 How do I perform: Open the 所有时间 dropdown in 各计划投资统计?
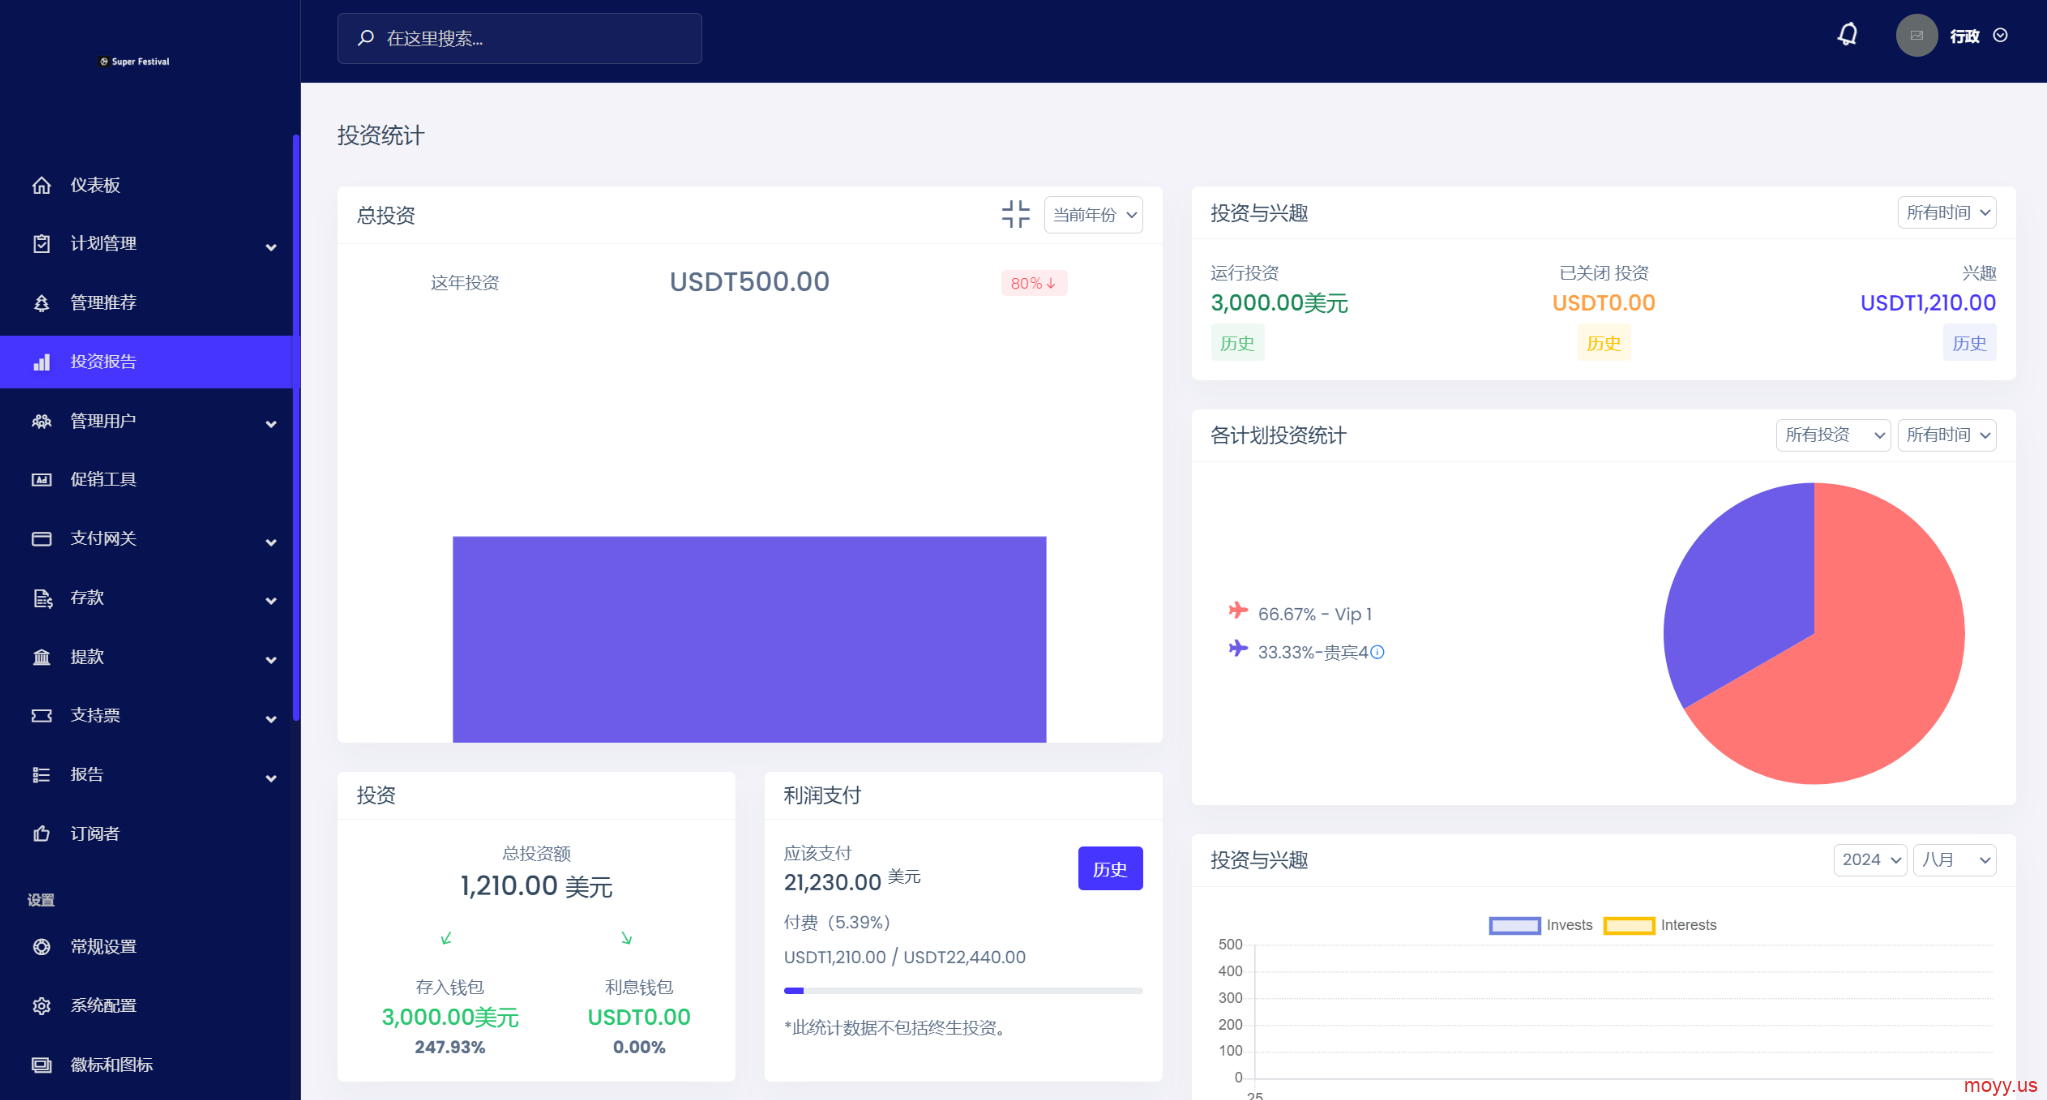pyautogui.click(x=1946, y=435)
